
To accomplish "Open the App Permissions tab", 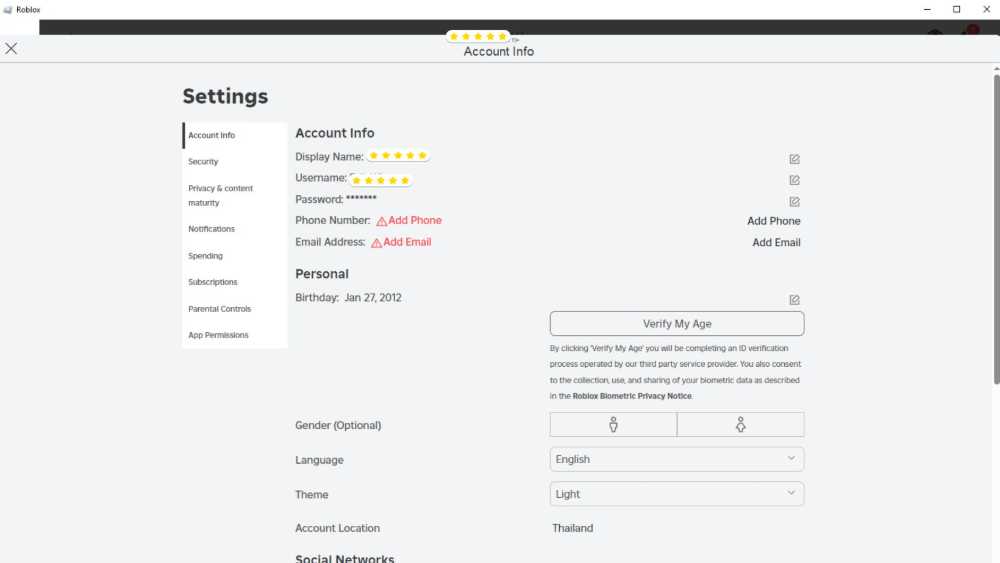I will click(x=235, y=335).
